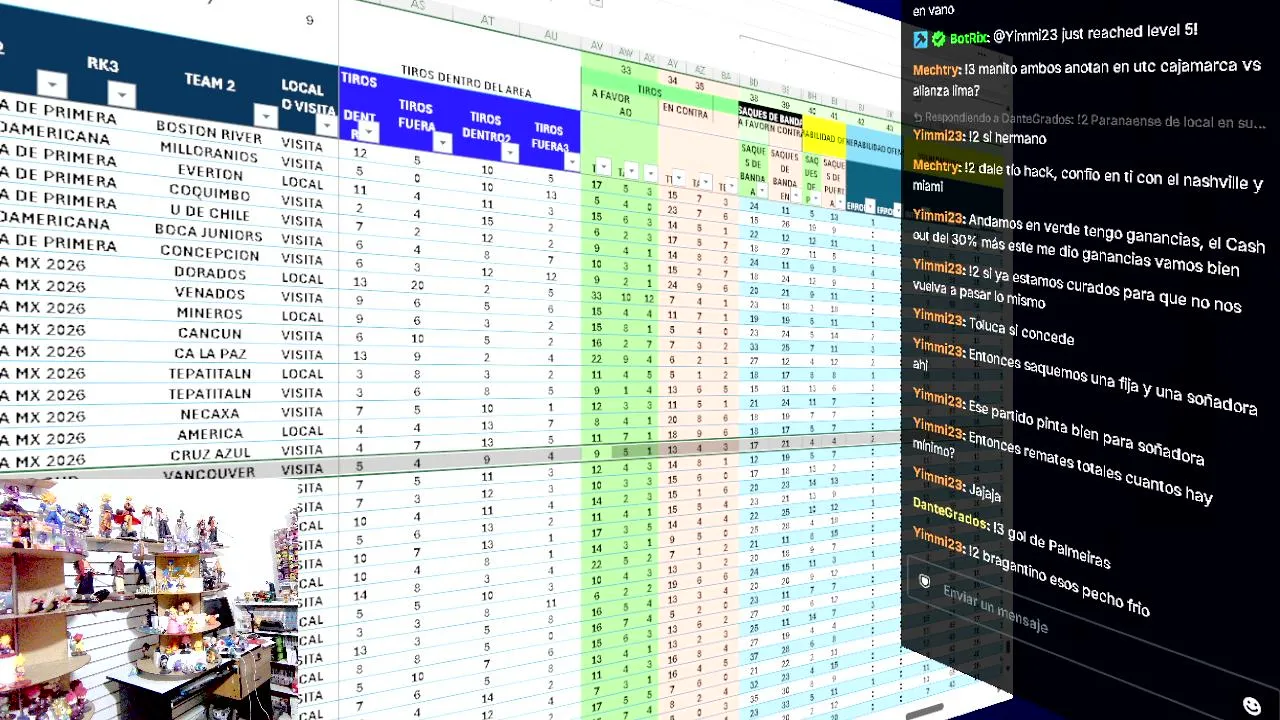Screen dimensions: 1280x720
Task: Click the BotRix green verified check icon
Action: tap(939, 39)
